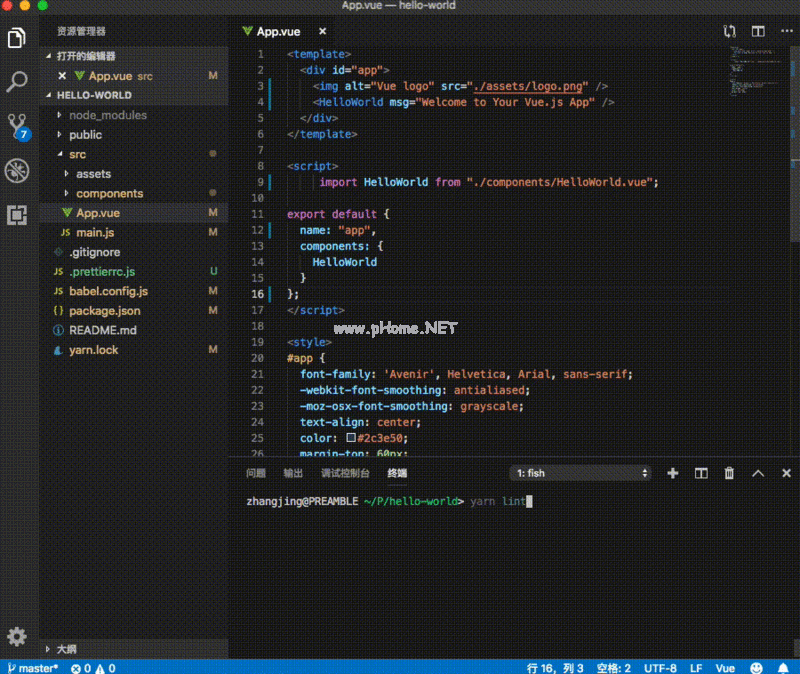Click the HelloWorld import line
This screenshot has height=674, width=800.
click(x=488, y=182)
